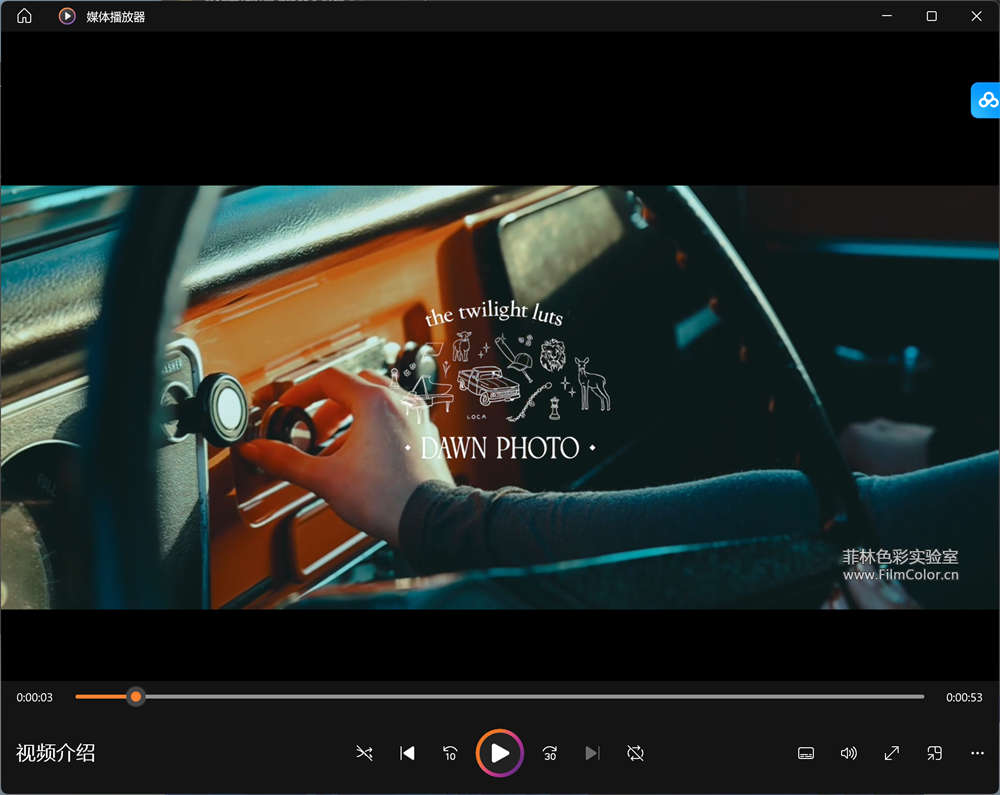Click the next track button

(x=592, y=753)
